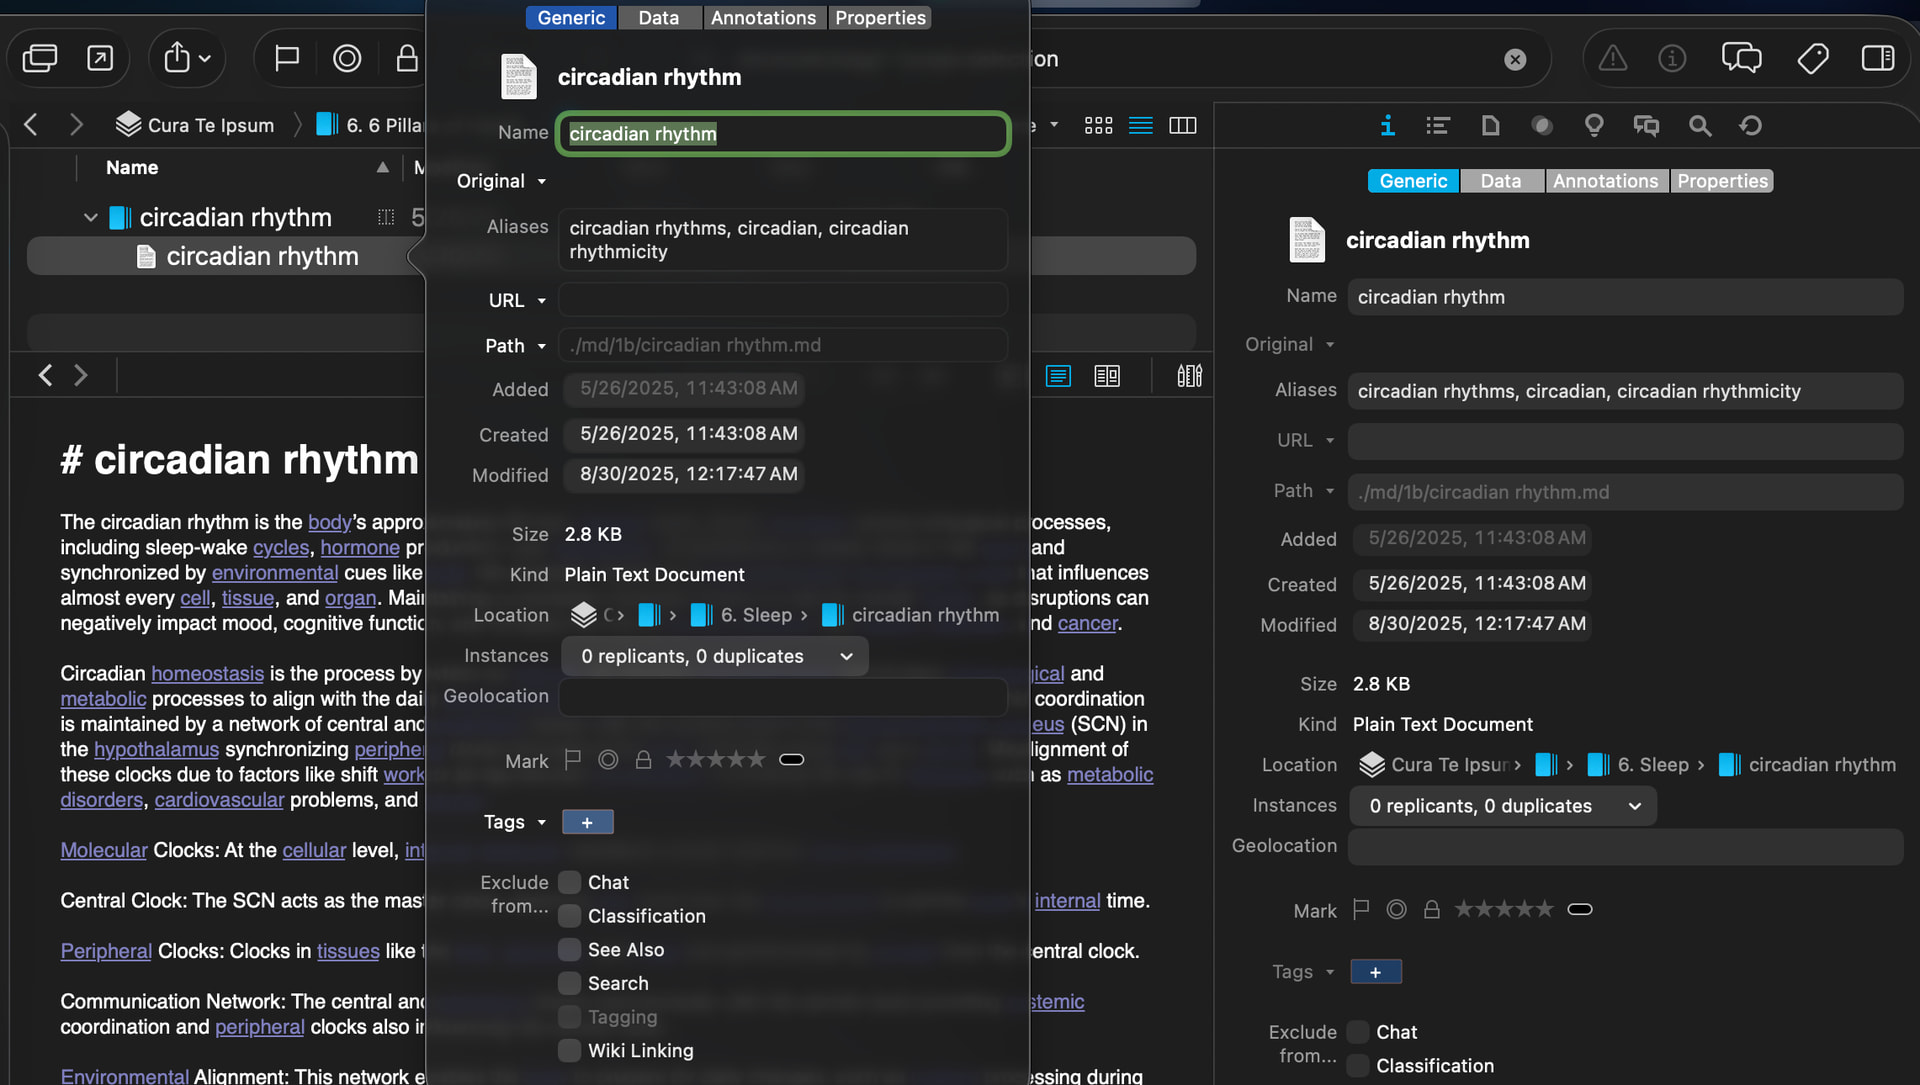The width and height of the screenshot is (1920, 1085).
Task: Click the tag icon in the top toolbar
Action: tap(1812, 58)
